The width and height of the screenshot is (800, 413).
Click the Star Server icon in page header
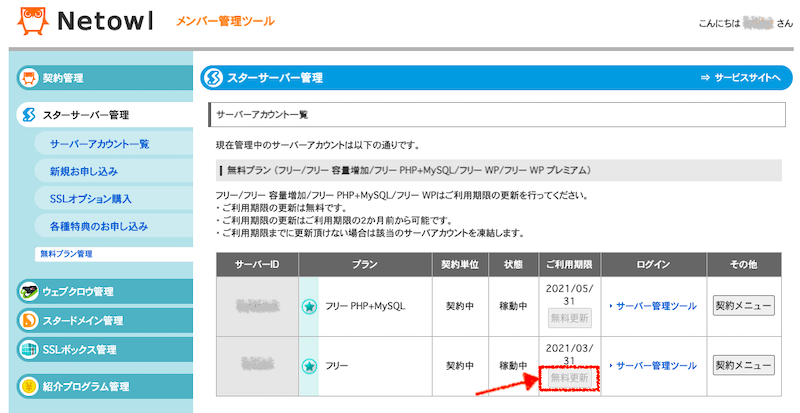pos(213,78)
